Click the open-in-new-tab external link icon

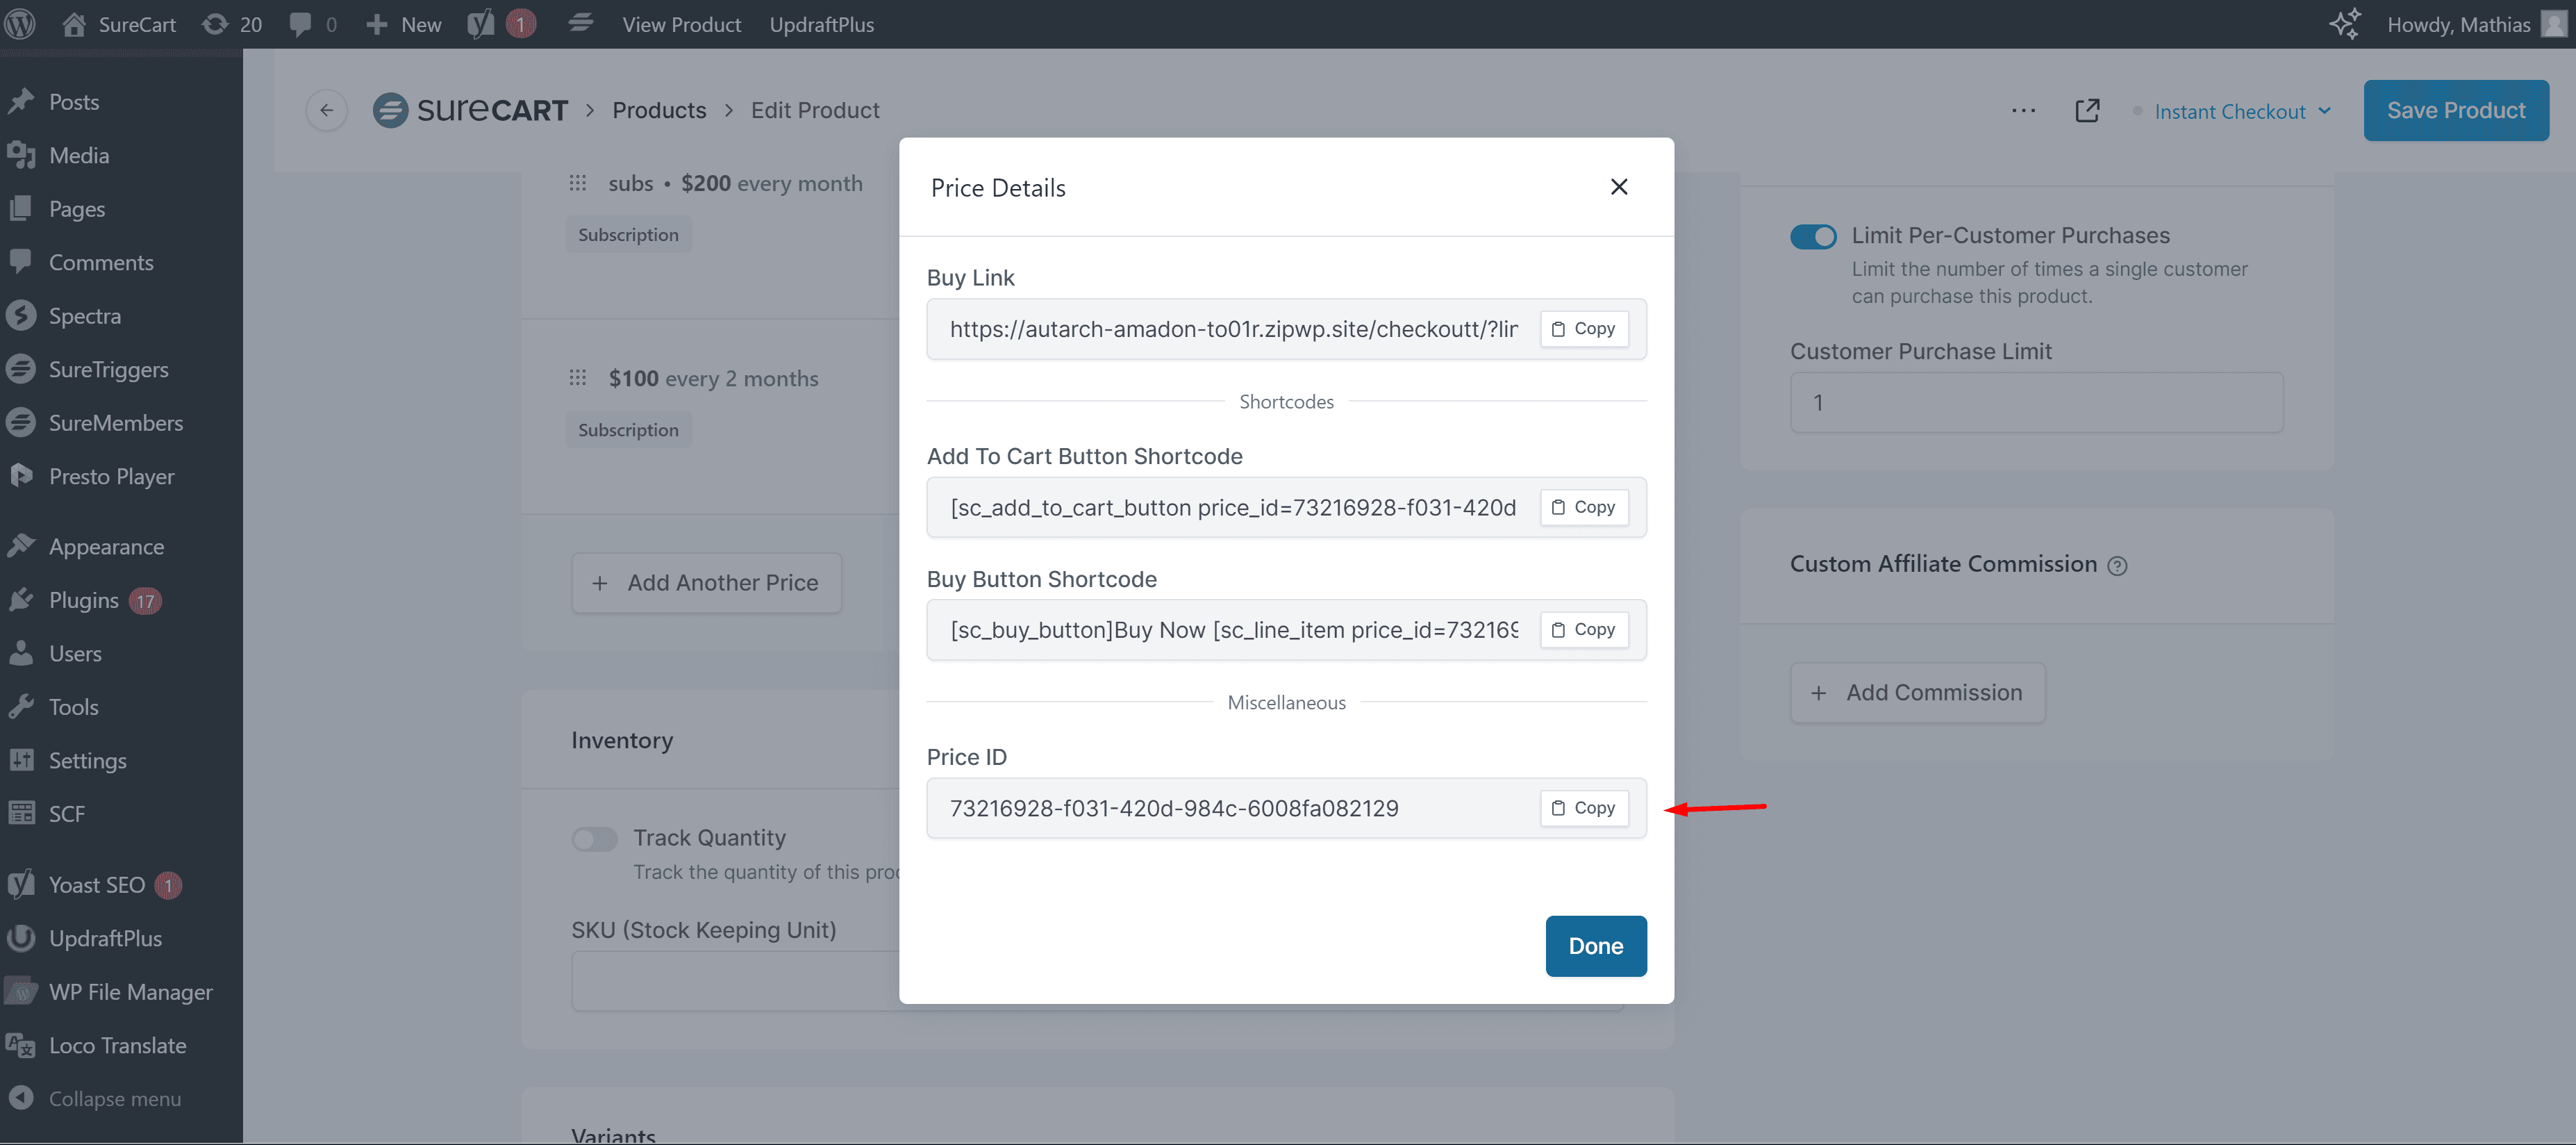pyautogui.click(x=2087, y=110)
